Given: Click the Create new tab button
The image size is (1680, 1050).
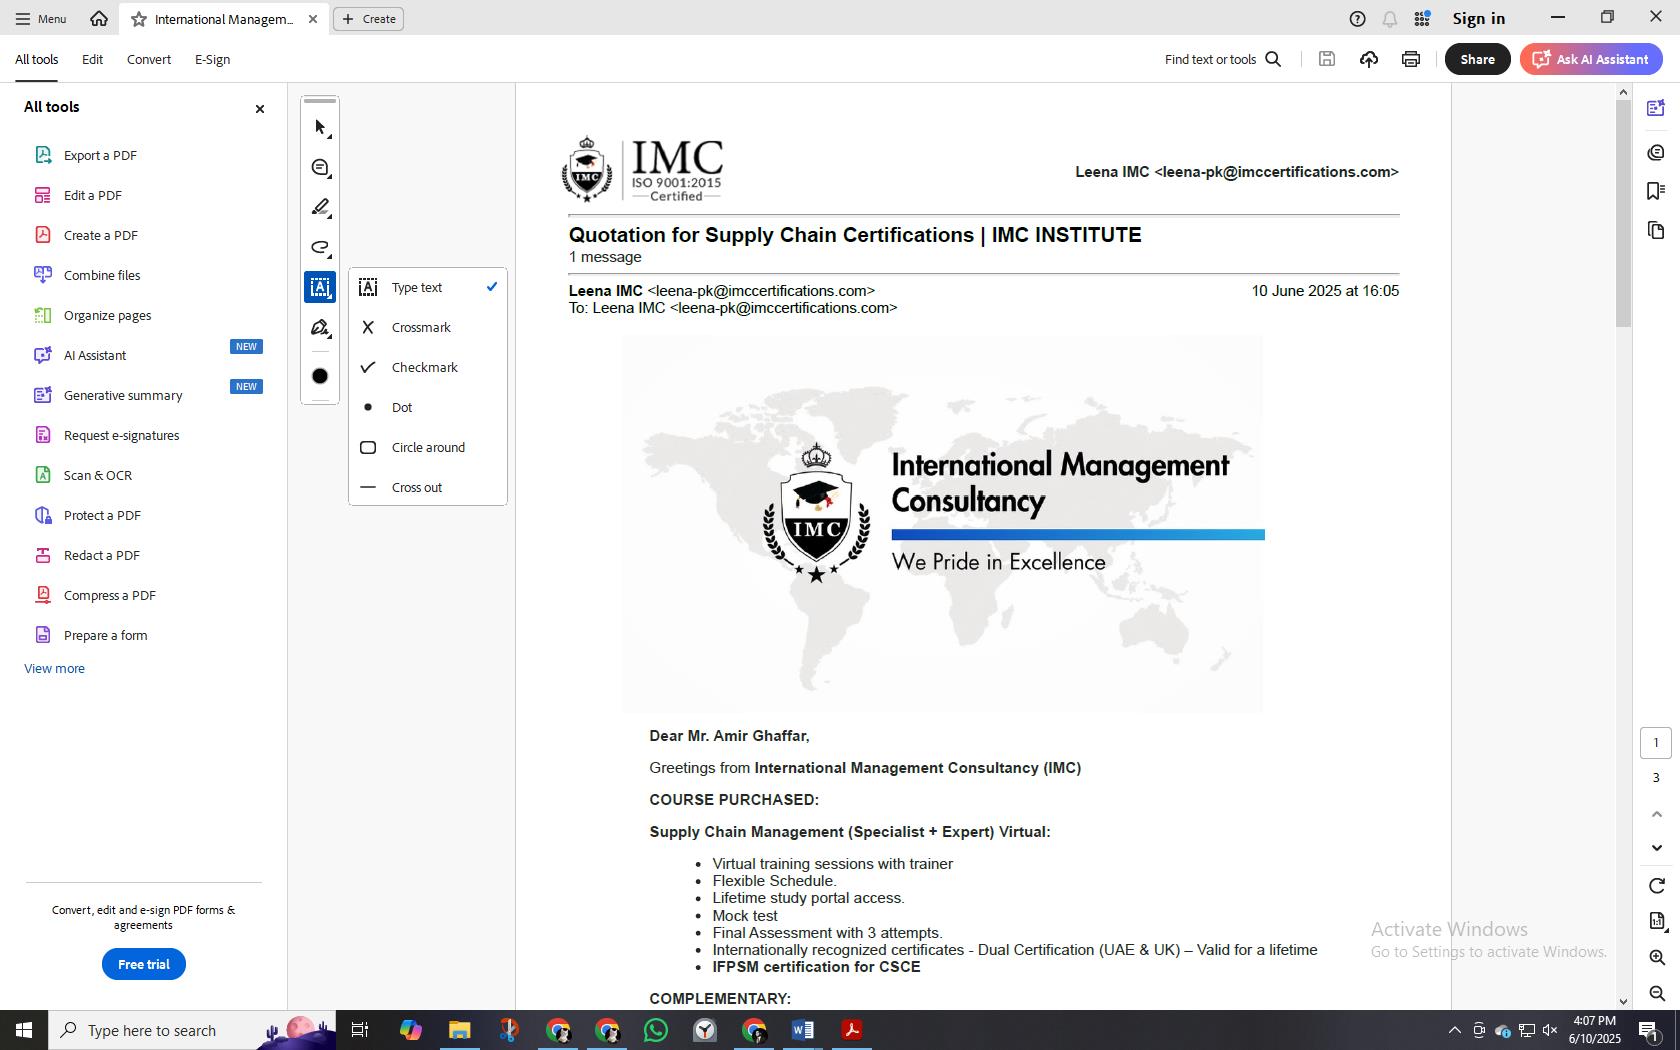Looking at the screenshot, I should click(x=368, y=19).
